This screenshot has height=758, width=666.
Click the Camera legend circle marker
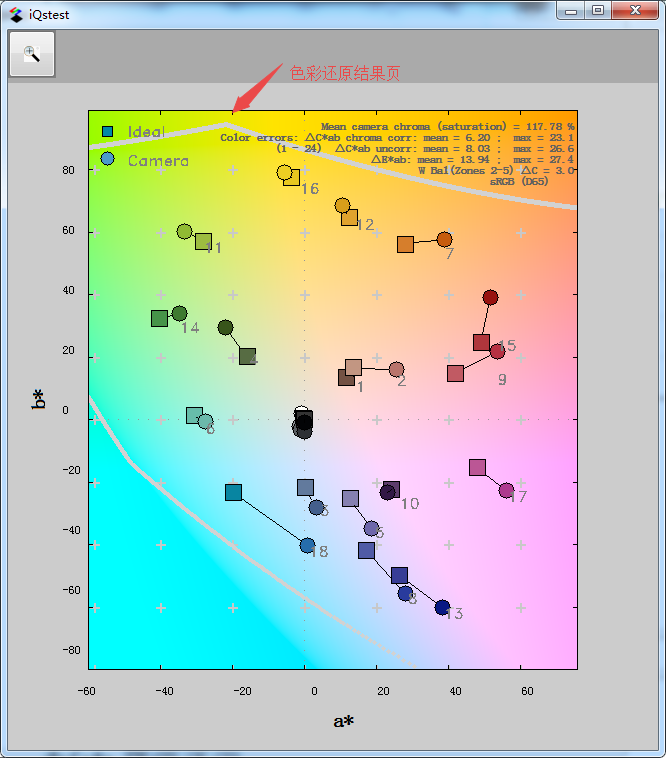[107, 159]
